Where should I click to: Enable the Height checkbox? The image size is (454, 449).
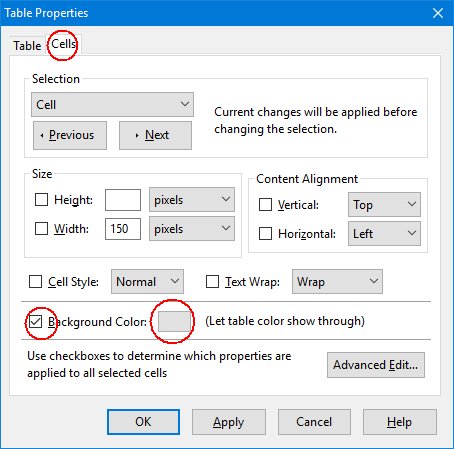click(x=41, y=200)
